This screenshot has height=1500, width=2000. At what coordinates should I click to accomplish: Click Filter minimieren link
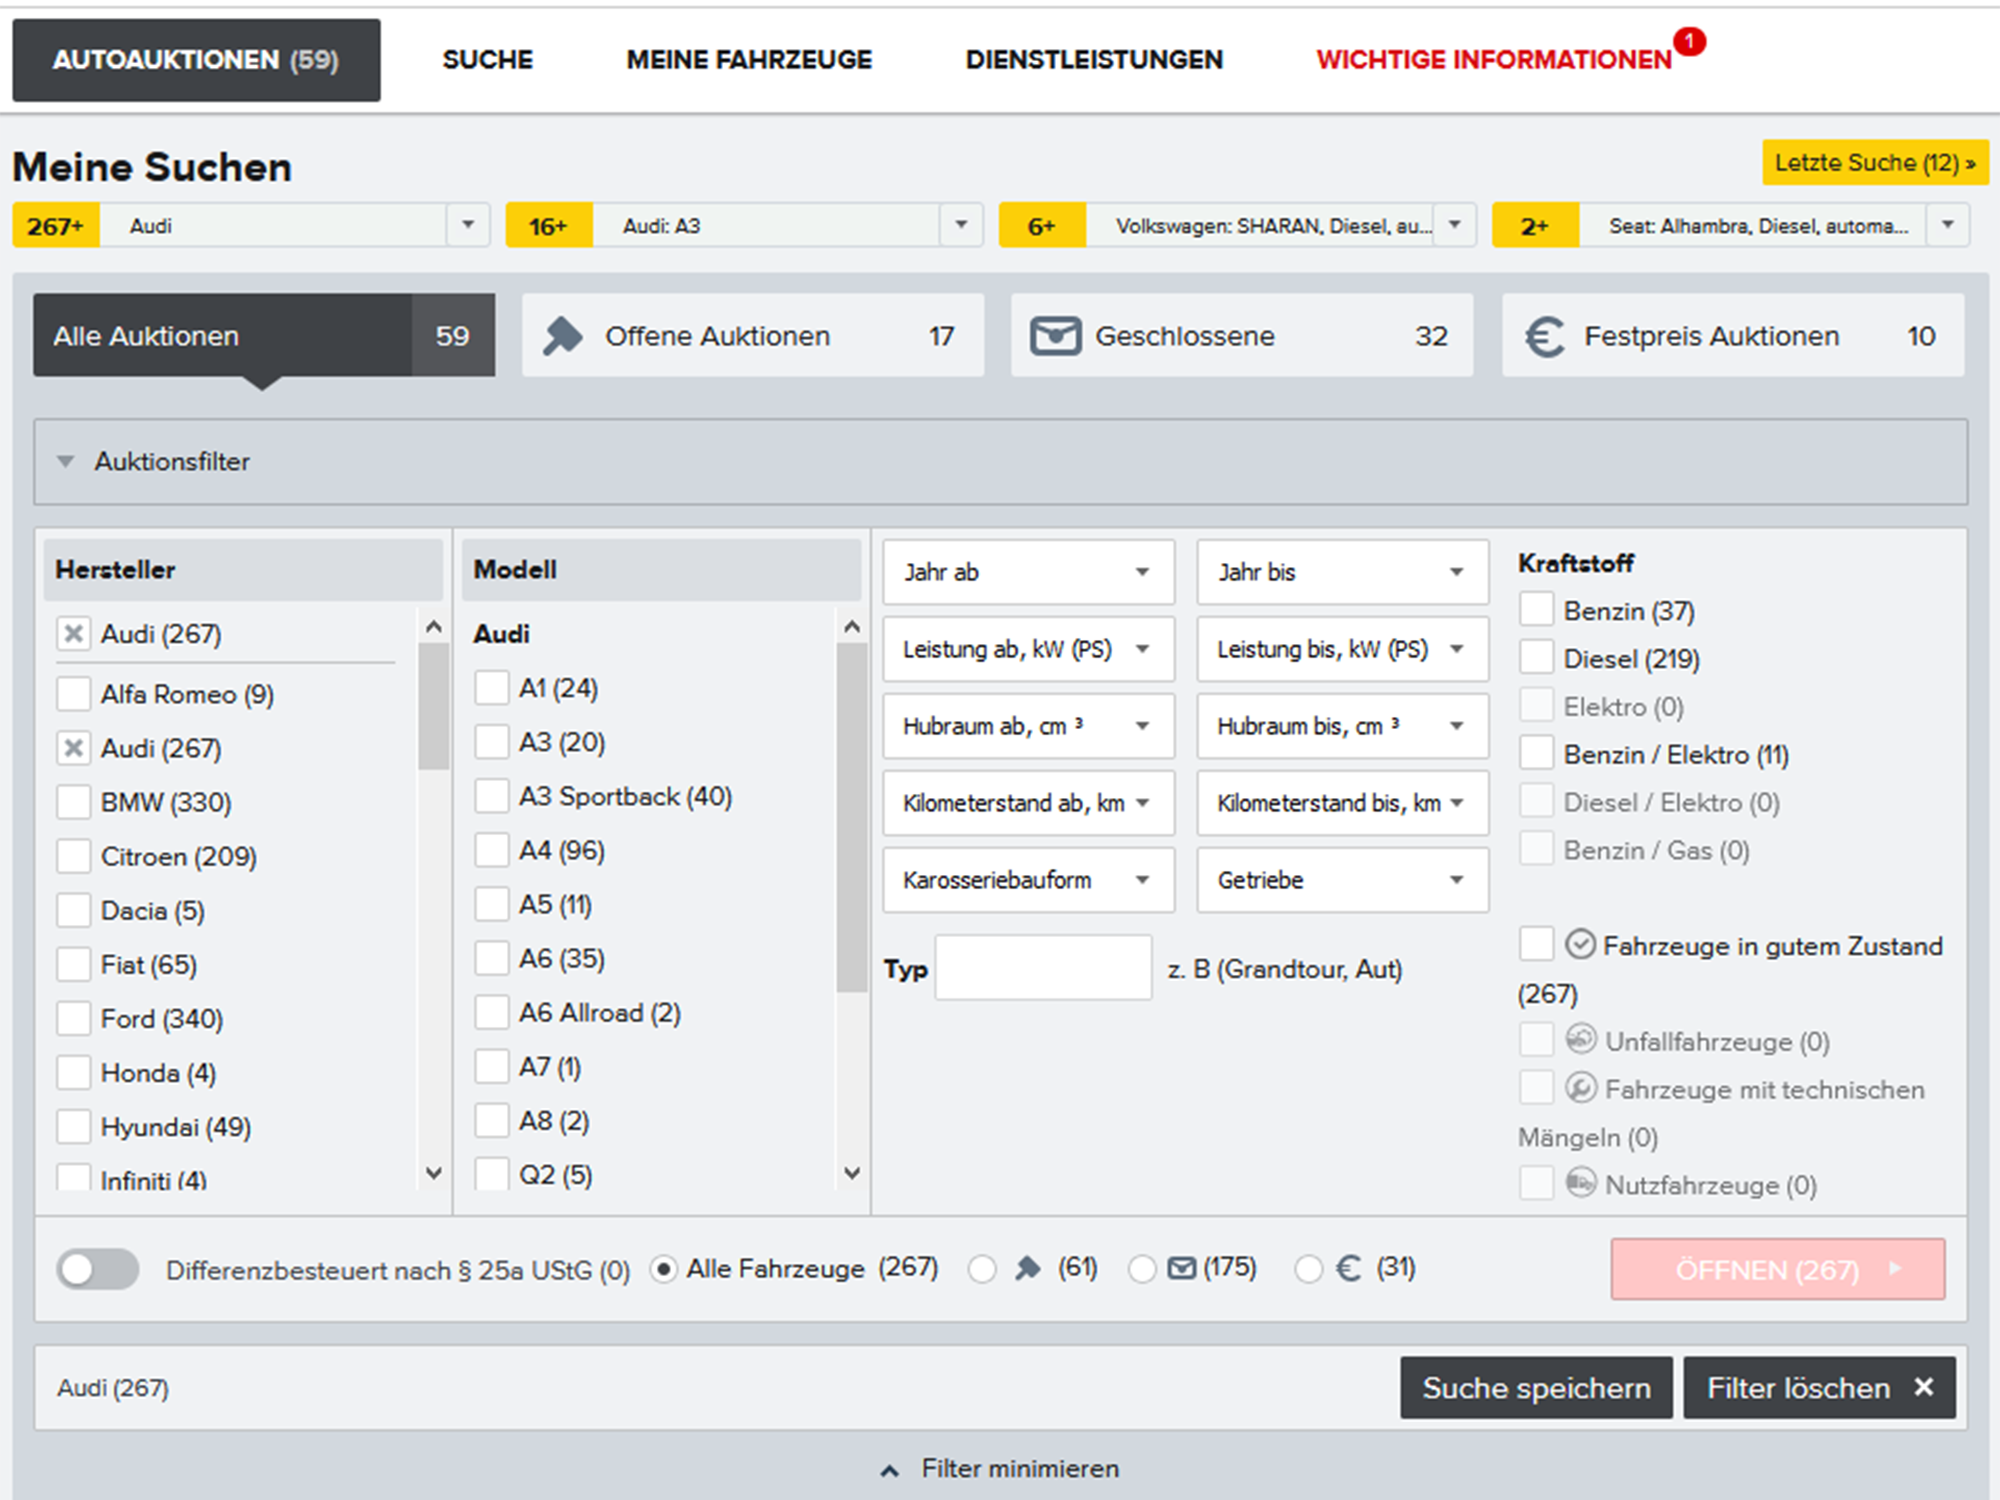1020,1468
